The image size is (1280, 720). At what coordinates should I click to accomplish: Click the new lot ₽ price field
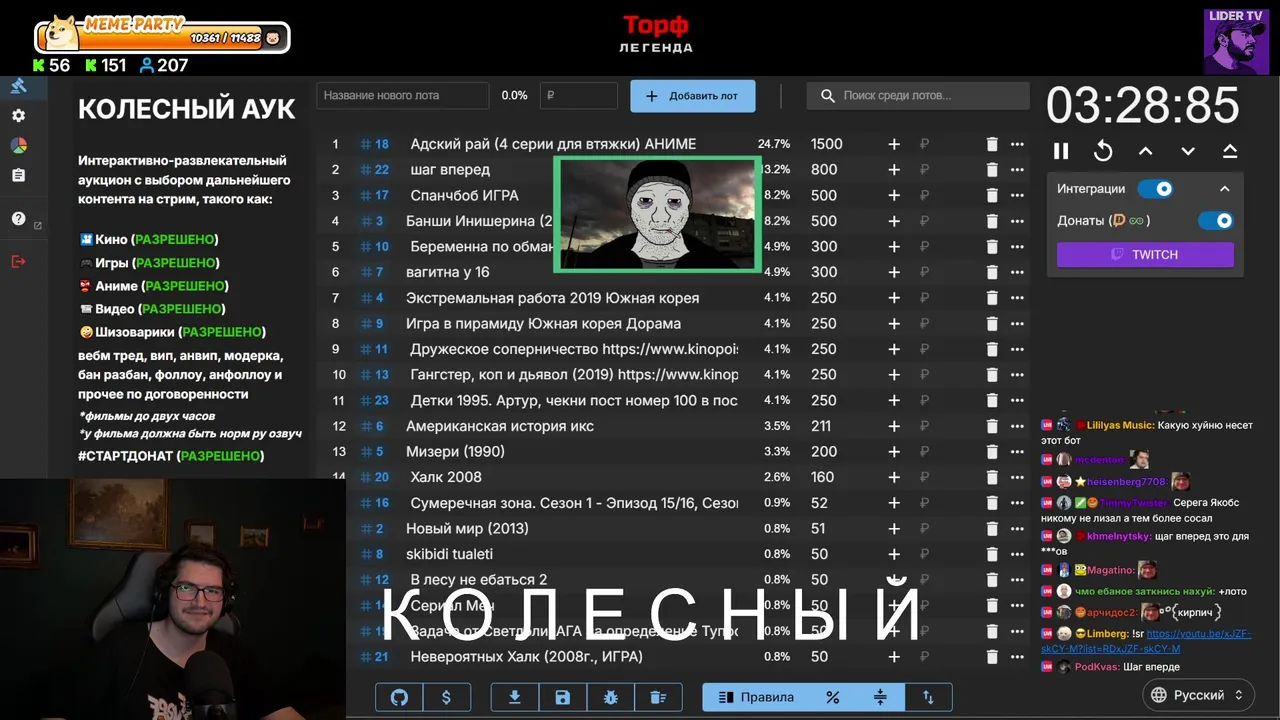(578, 96)
